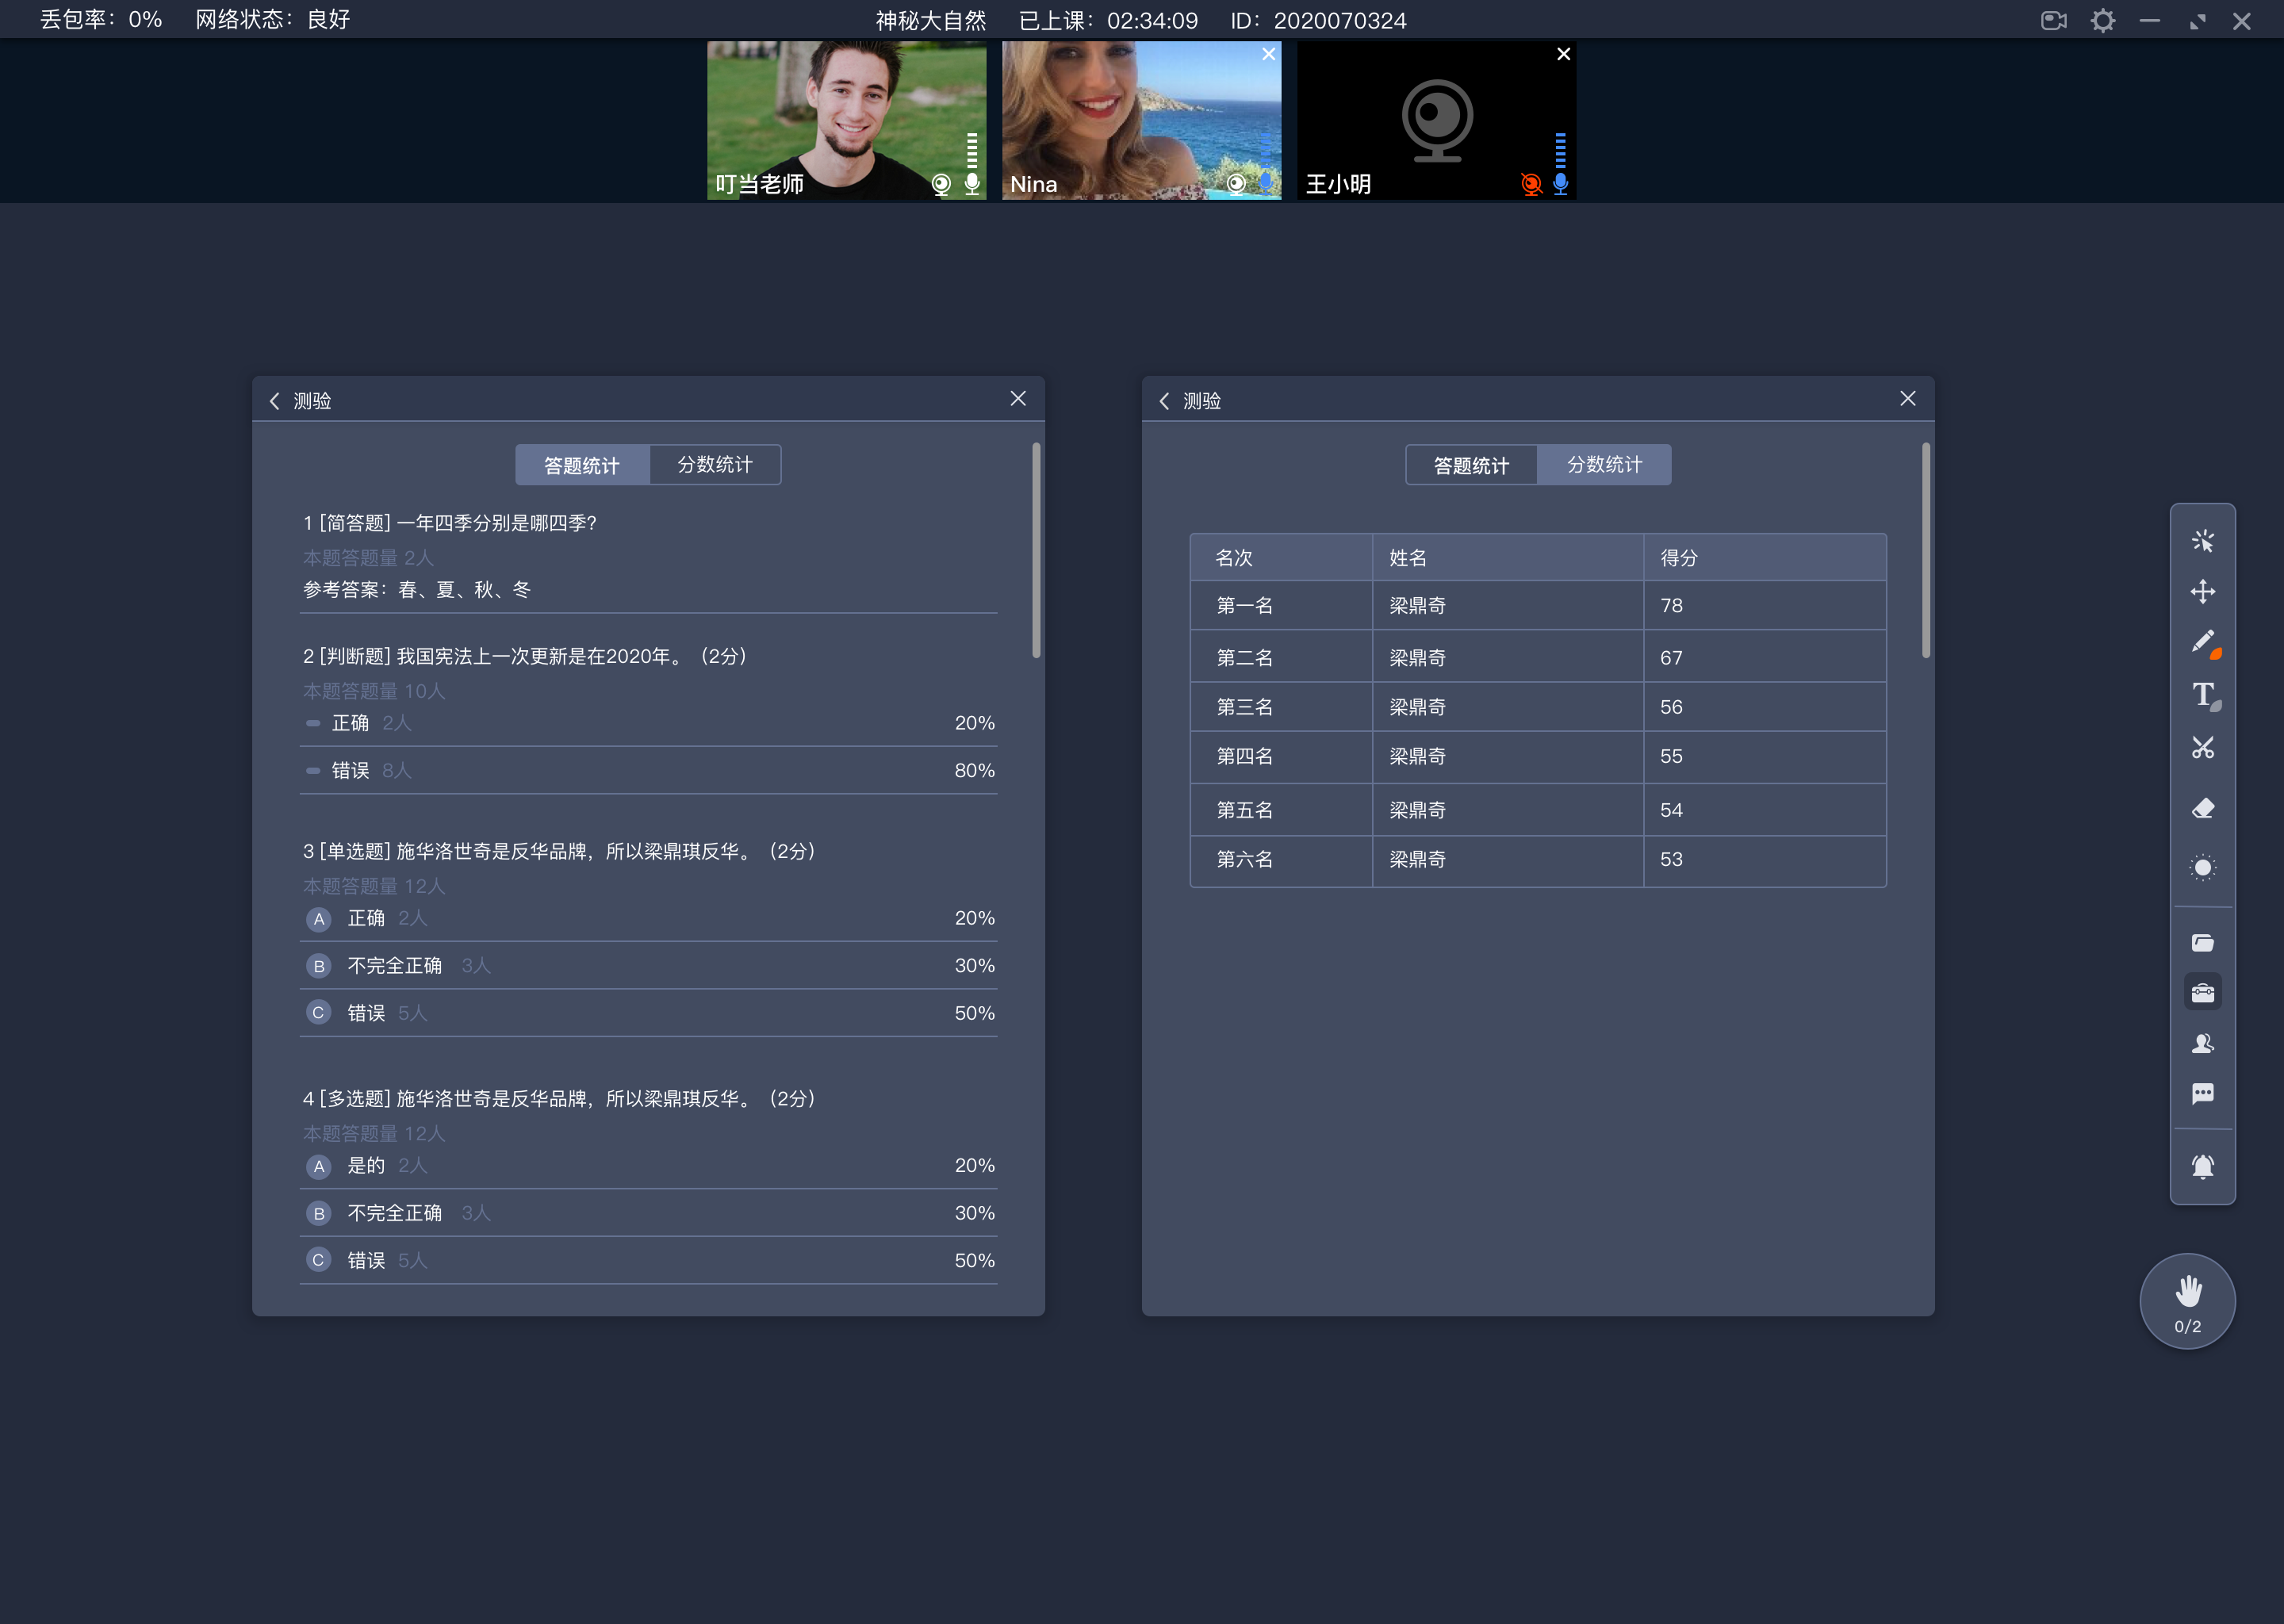Screen dimensions: 2284x1624
Task: Select the text tool icon
Action: [2202, 699]
